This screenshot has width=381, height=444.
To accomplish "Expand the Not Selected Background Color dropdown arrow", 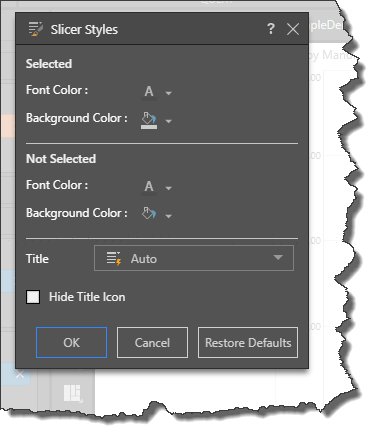I will 168,216.
